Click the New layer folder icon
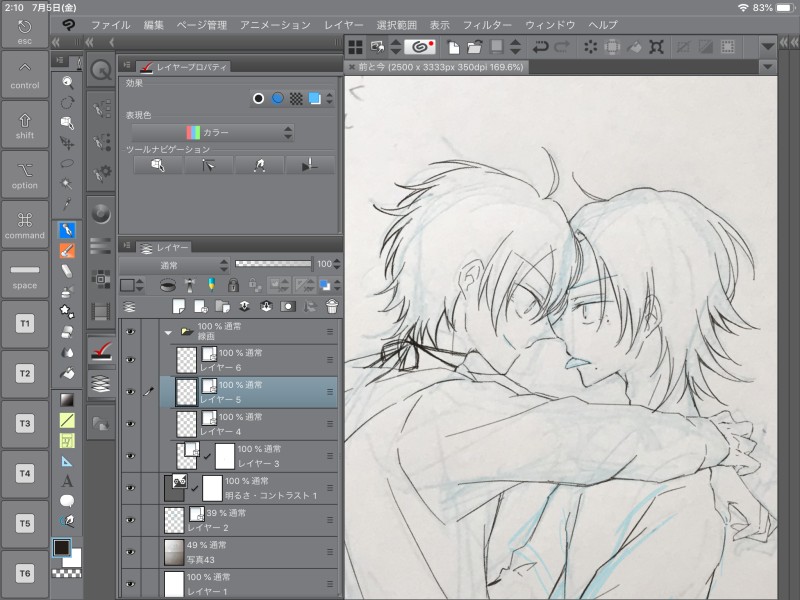This screenshot has height=600, width=800. pos(222,306)
